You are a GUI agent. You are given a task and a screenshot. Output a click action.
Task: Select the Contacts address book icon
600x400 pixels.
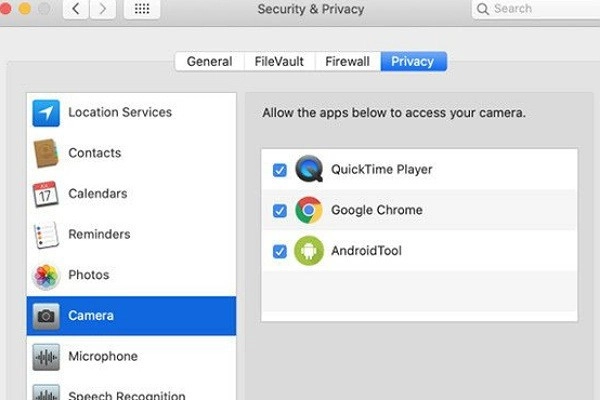pos(46,153)
